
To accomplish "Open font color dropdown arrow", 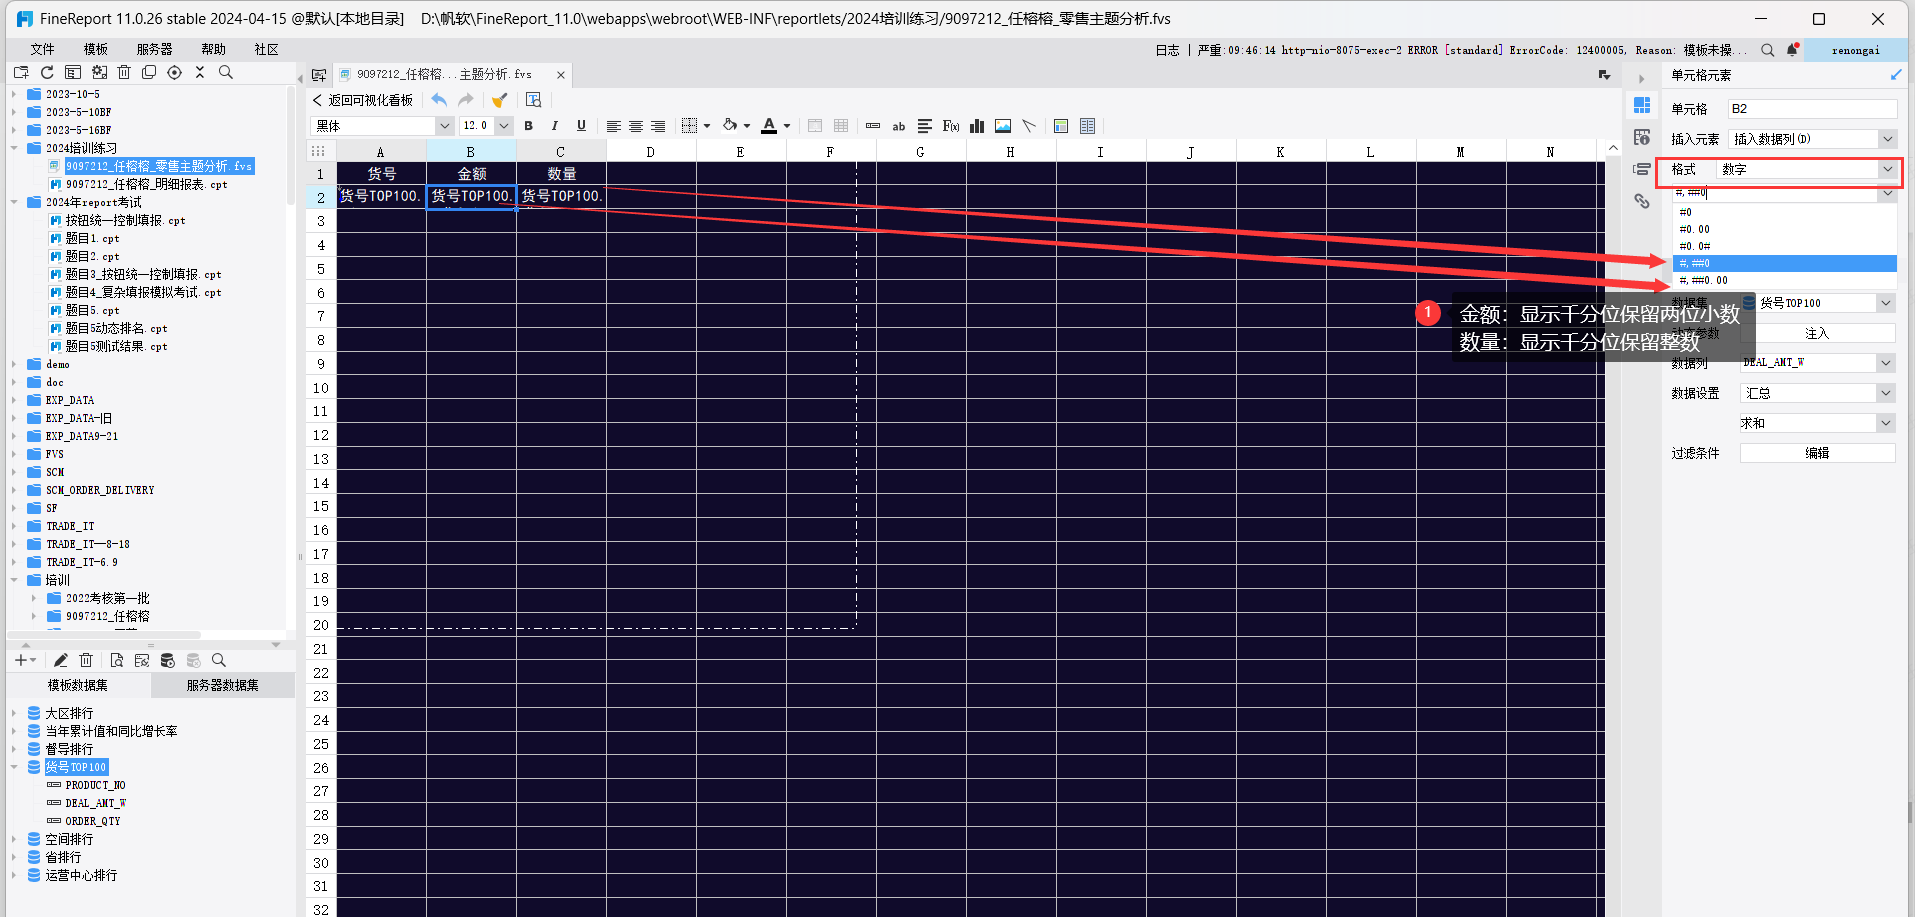I will coord(787,126).
